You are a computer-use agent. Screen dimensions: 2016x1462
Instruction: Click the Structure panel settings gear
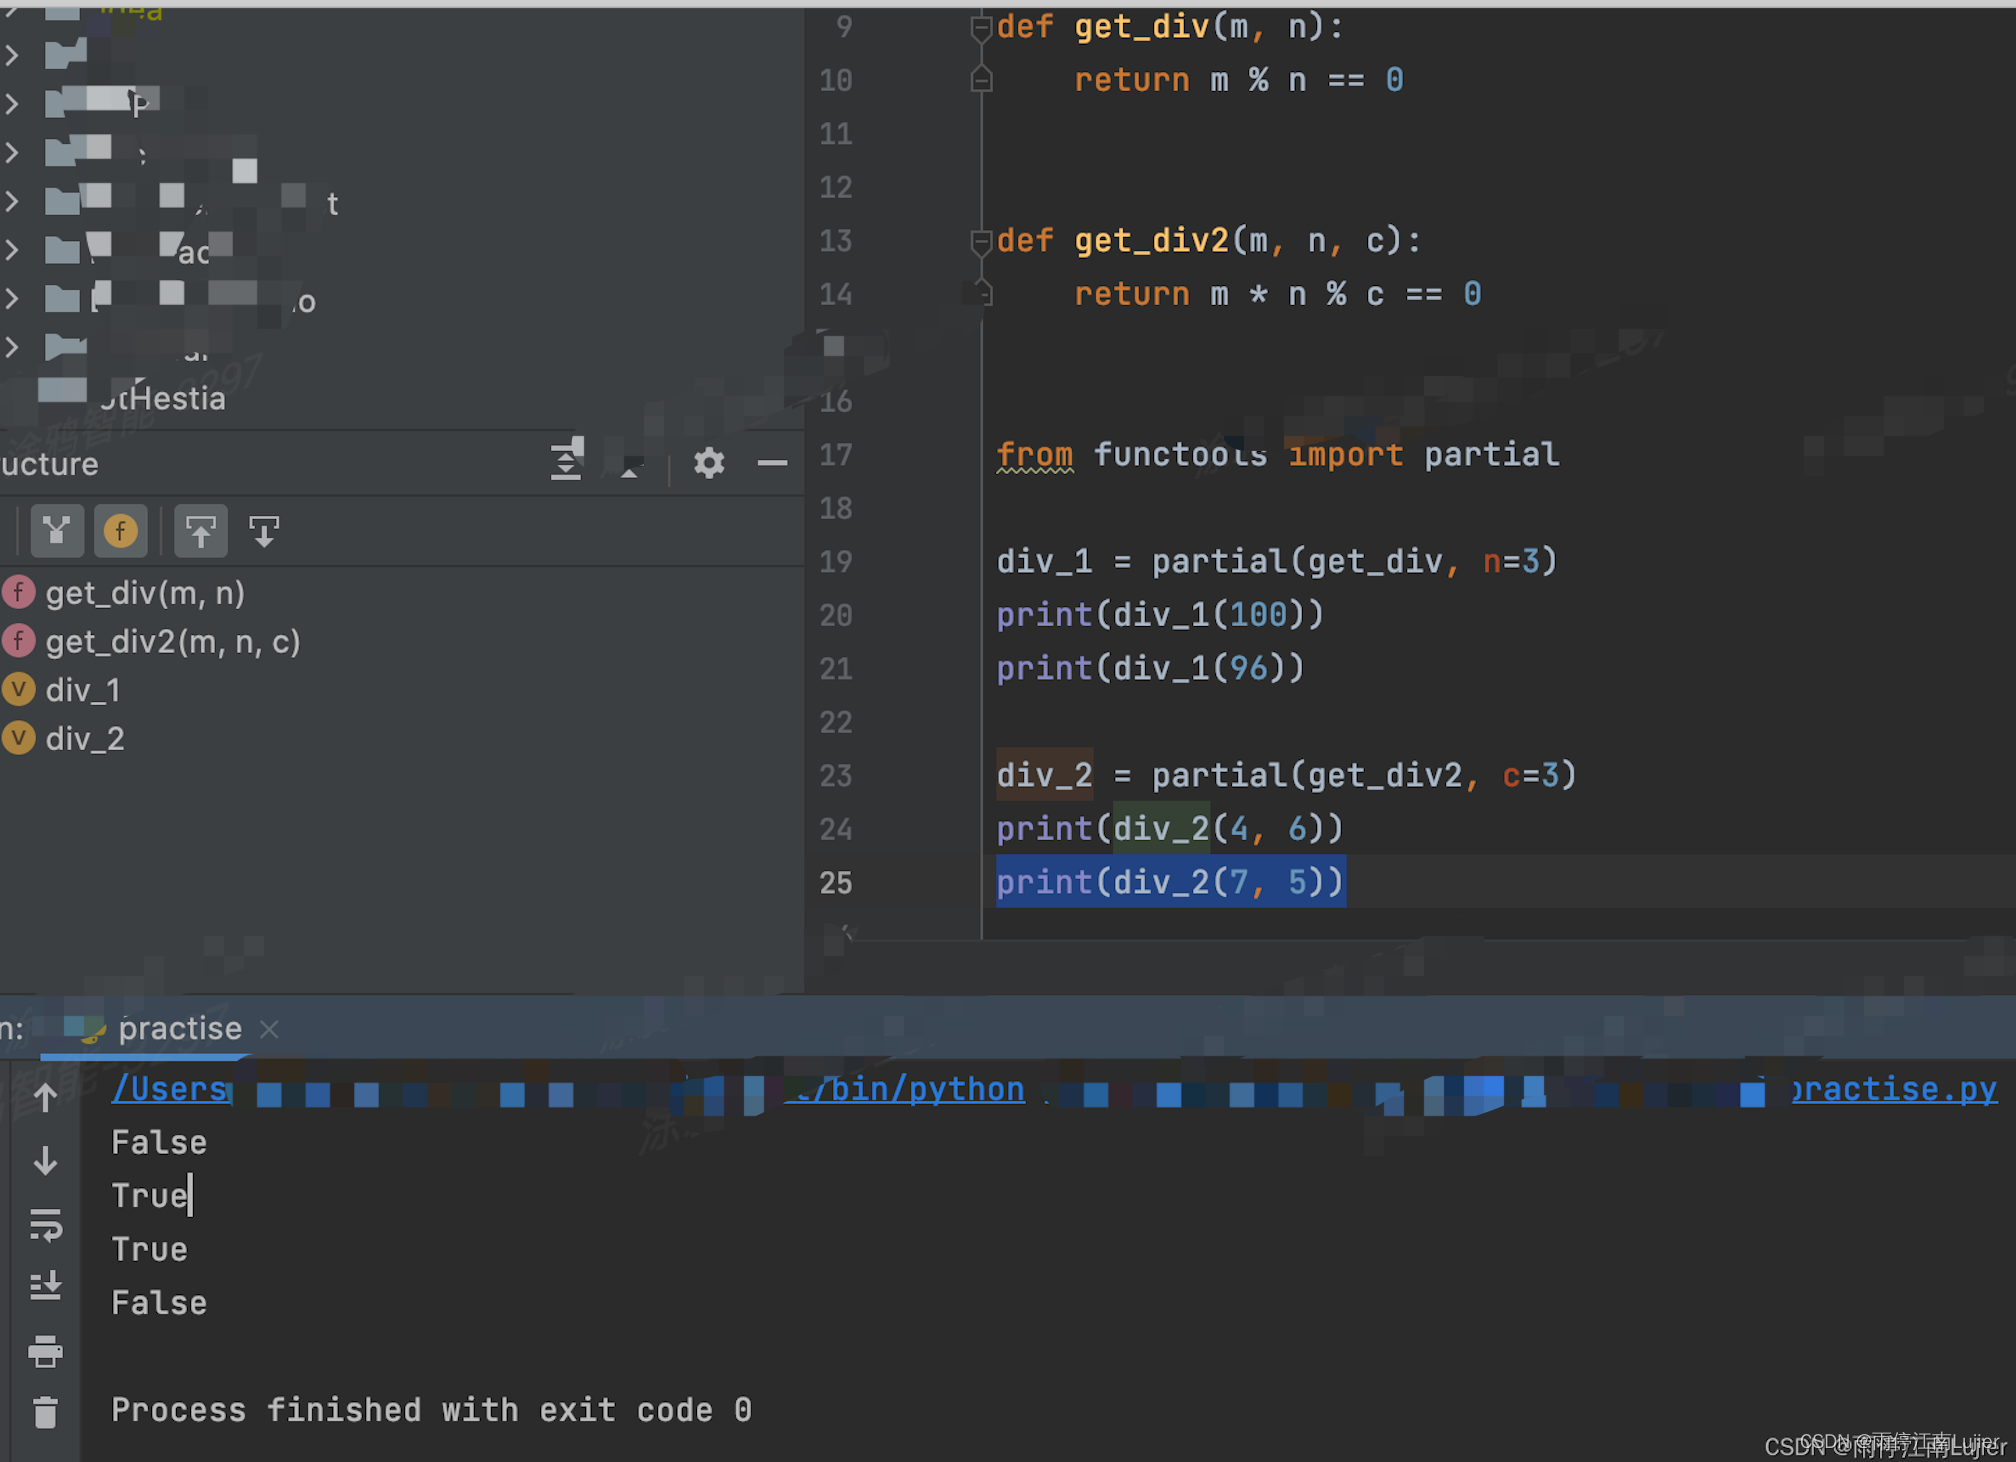tap(709, 463)
